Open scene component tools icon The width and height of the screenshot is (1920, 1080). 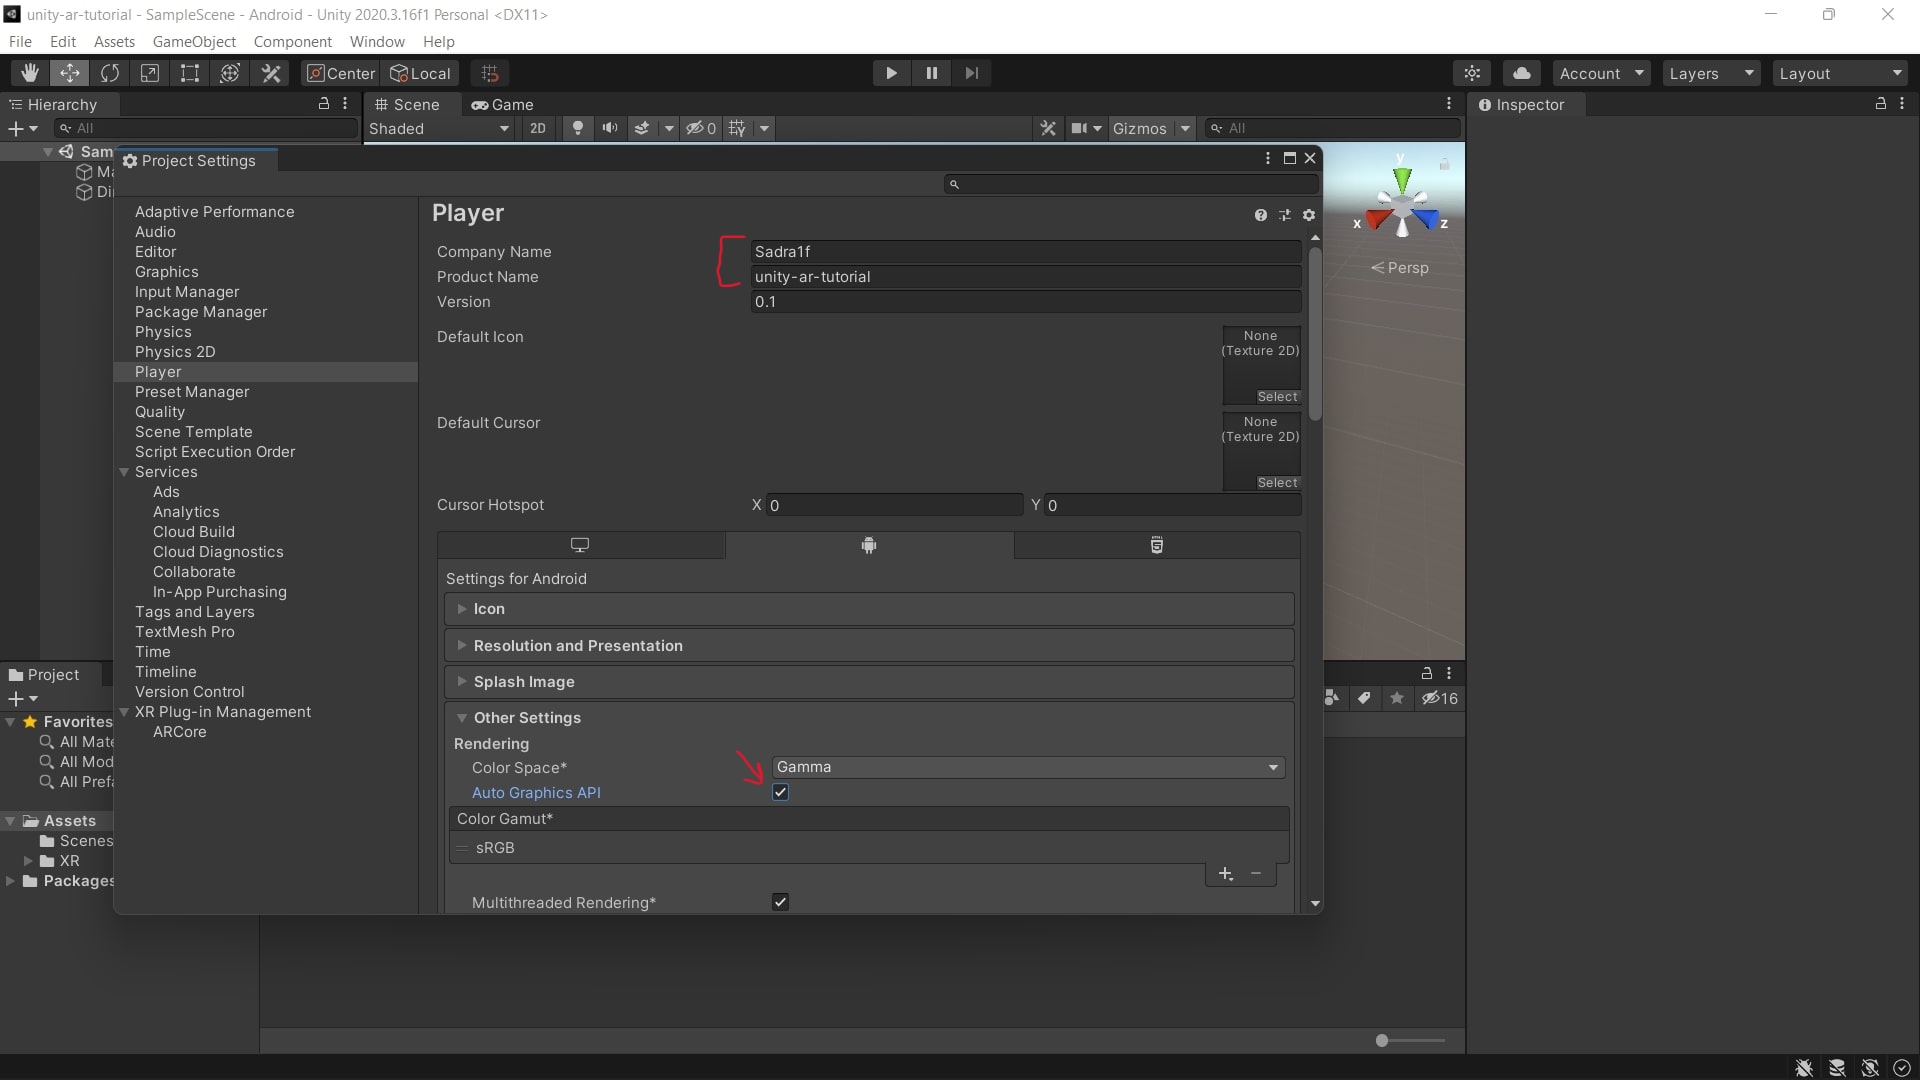[1048, 128]
